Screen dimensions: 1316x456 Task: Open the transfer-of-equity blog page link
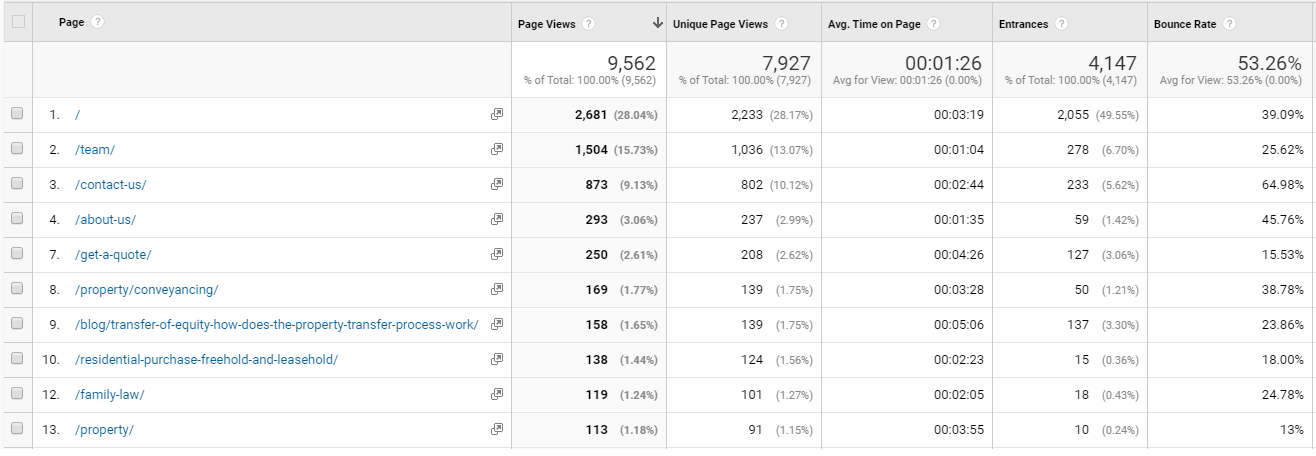click(277, 325)
